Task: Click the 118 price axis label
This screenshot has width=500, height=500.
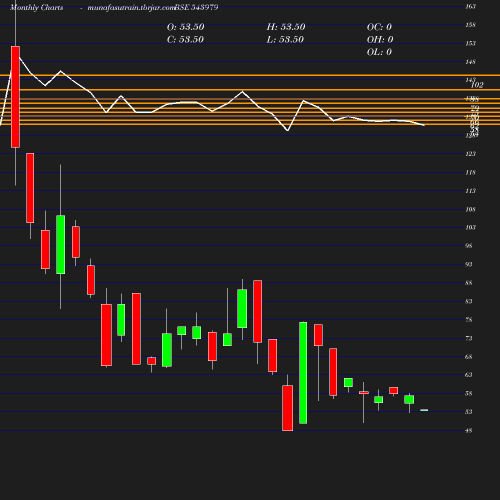Action: pos(471,173)
